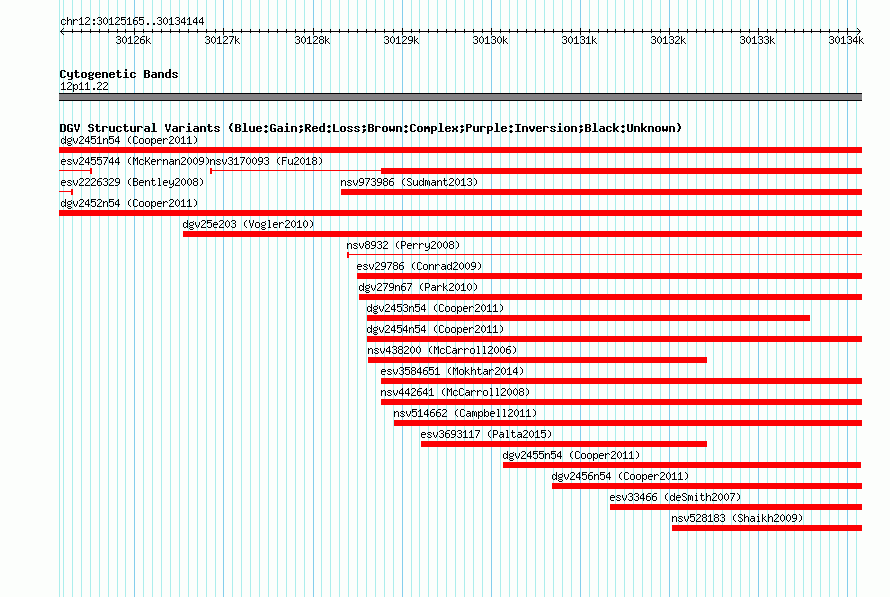The width and height of the screenshot is (890, 597).
Task: Open dgv2454n54 (Cooper2011) variant label
Action: (x=435, y=329)
